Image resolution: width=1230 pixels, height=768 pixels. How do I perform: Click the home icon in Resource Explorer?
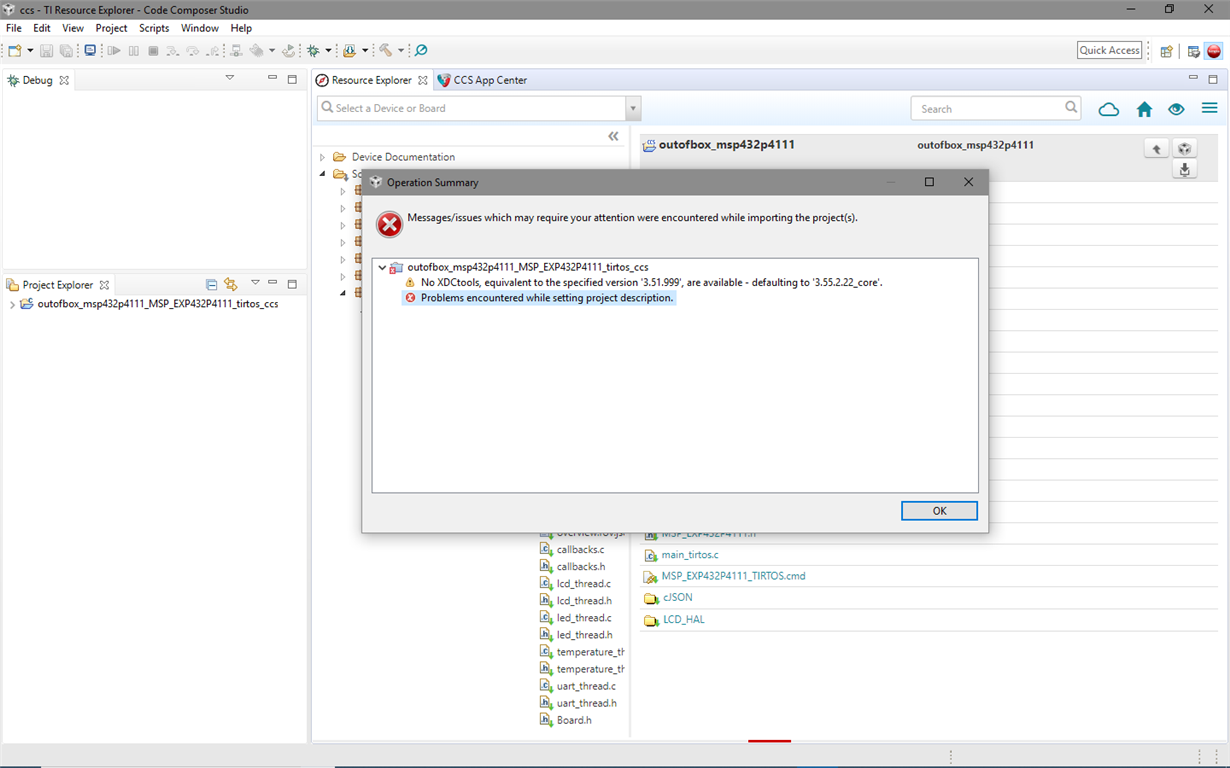tap(1144, 109)
